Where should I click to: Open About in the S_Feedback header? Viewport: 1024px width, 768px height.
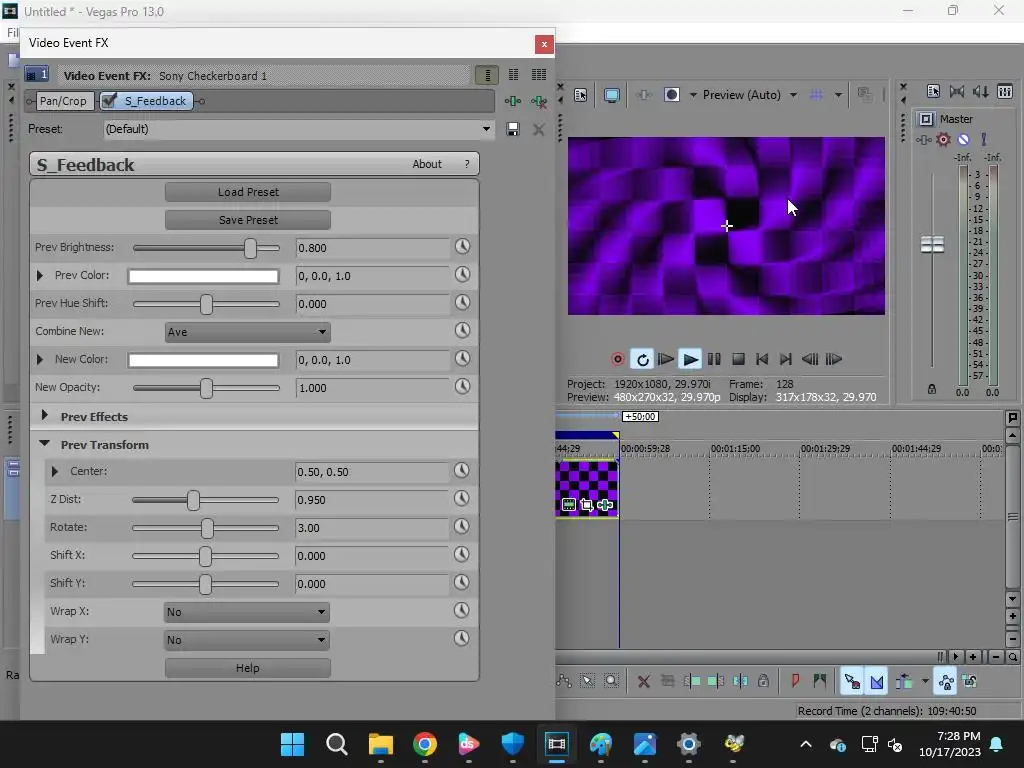coord(426,164)
